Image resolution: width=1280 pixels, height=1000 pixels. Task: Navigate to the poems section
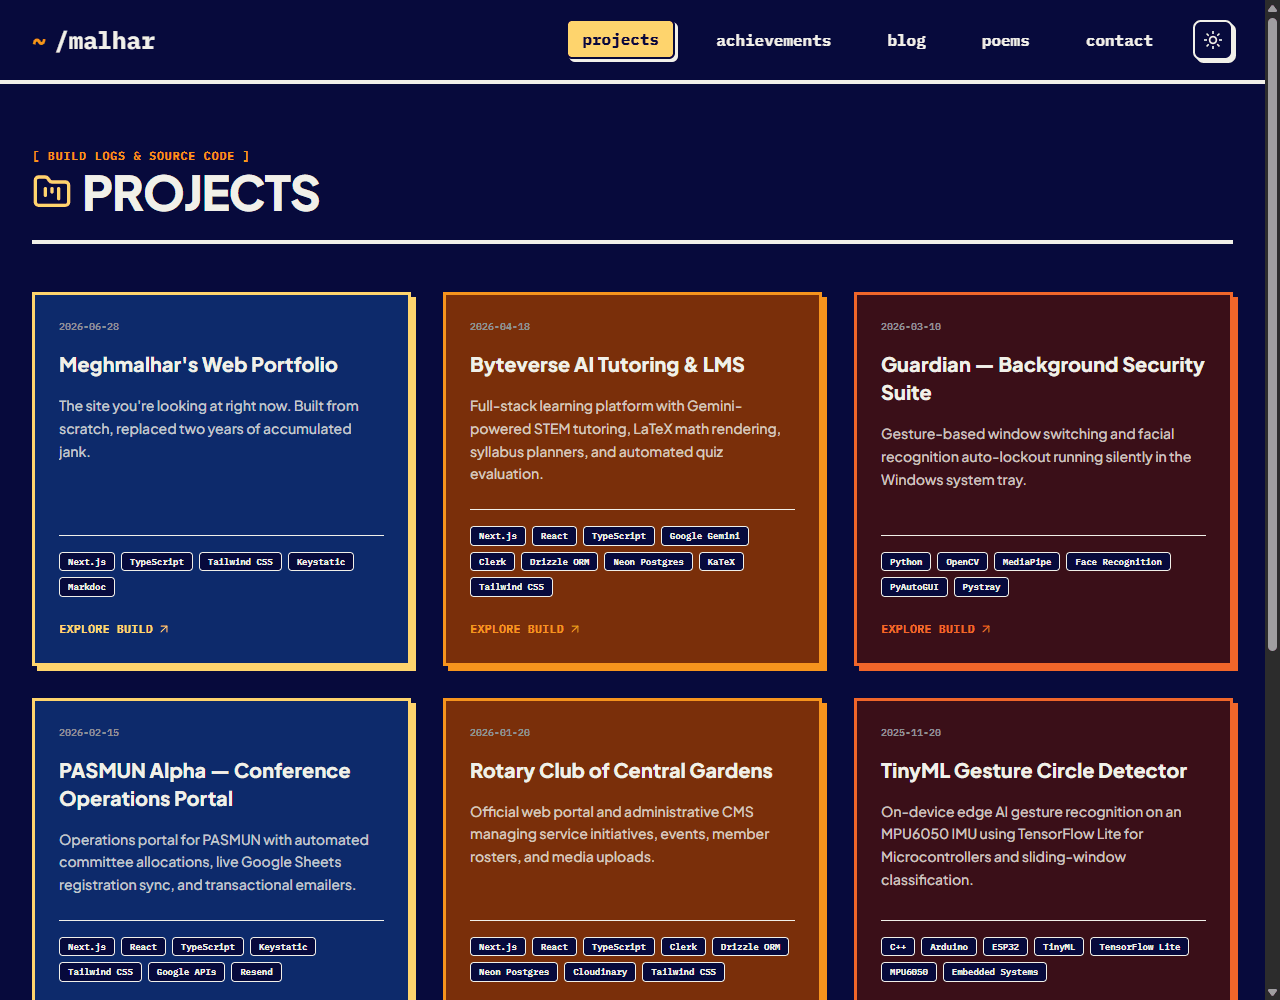(x=1005, y=41)
